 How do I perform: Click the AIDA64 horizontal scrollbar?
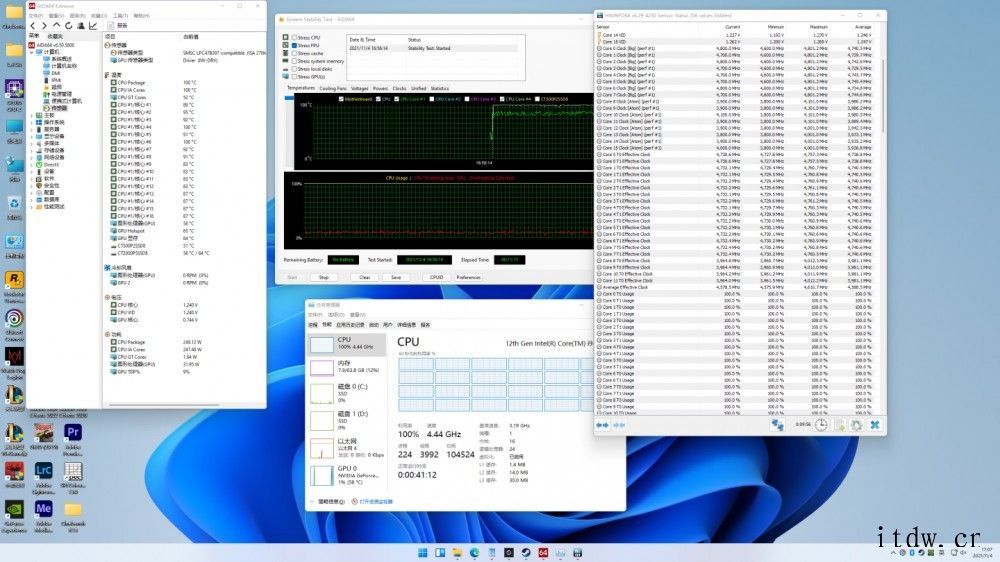point(165,405)
